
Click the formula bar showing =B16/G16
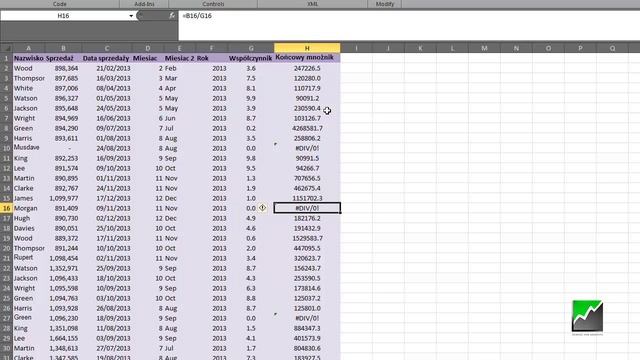(409, 25)
